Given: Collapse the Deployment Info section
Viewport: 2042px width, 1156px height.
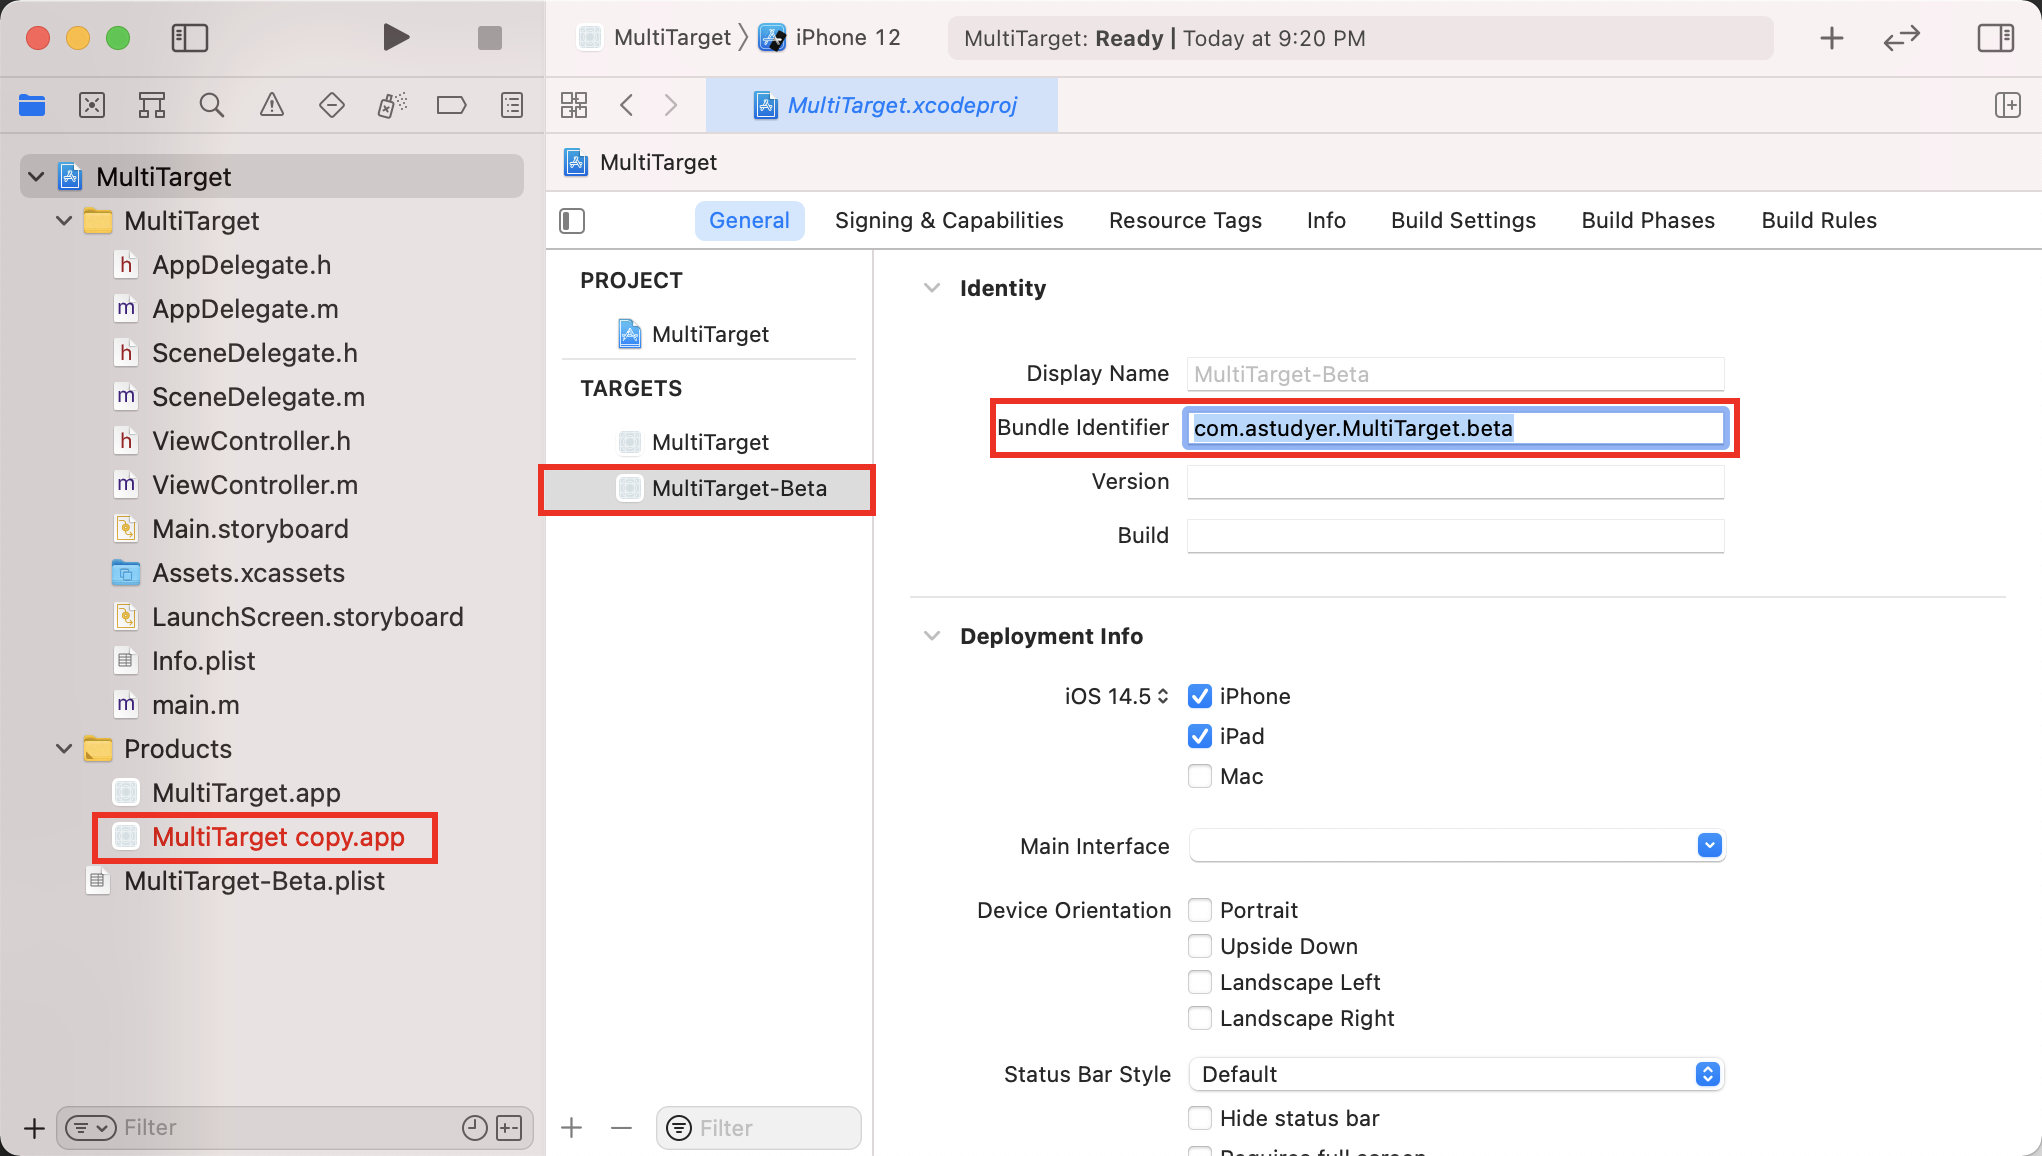Looking at the screenshot, I should pos(932,636).
